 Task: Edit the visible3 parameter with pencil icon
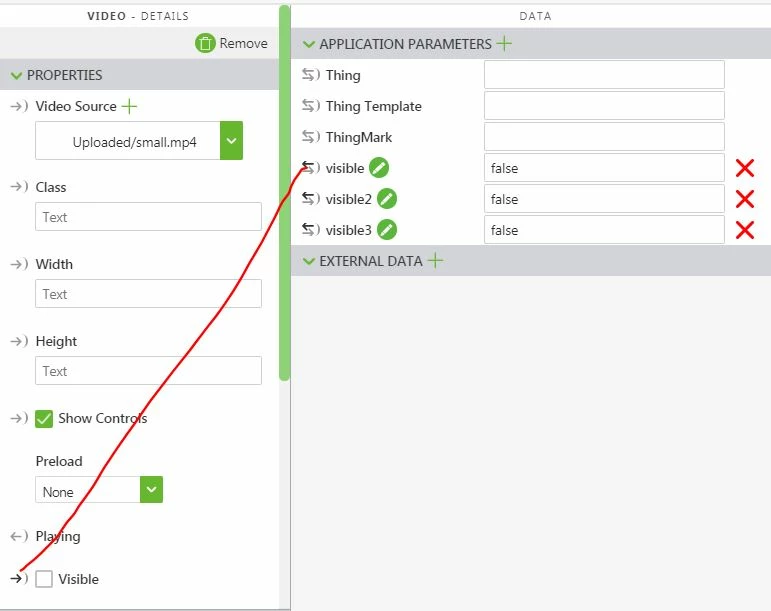pos(386,230)
